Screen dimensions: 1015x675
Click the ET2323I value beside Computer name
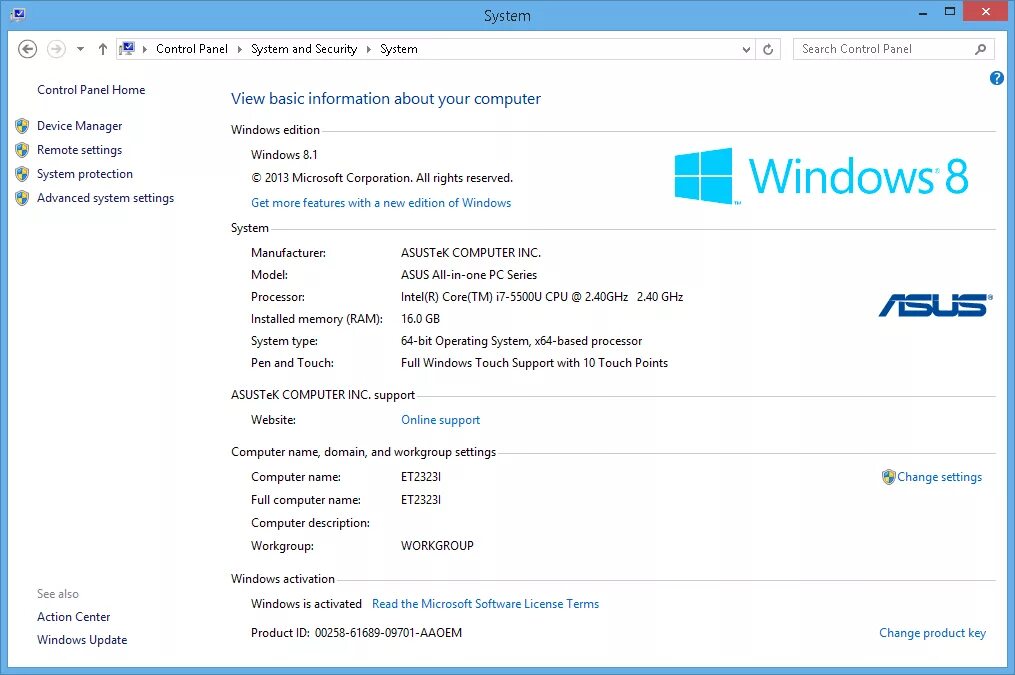tap(421, 477)
